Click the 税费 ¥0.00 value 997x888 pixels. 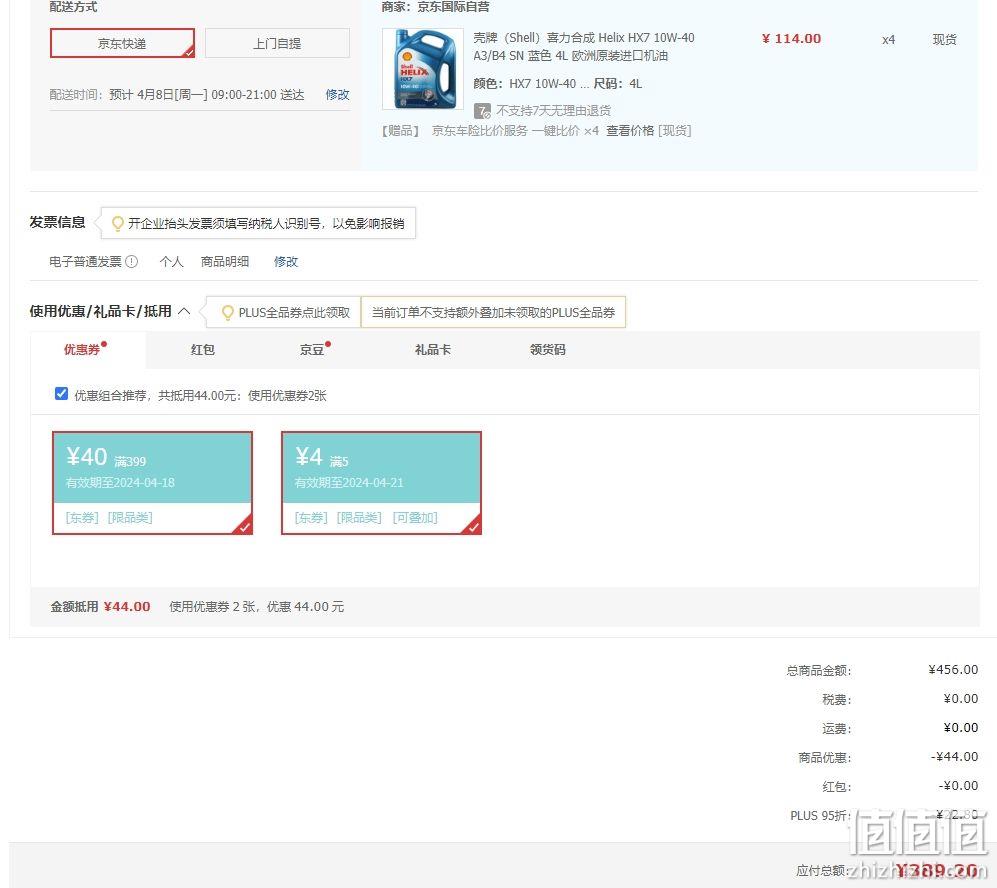click(961, 699)
